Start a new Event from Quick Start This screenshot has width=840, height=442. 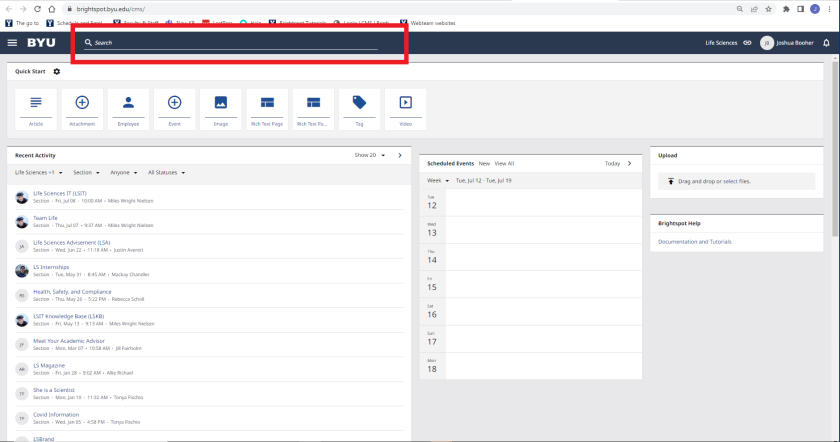point(174,108)
